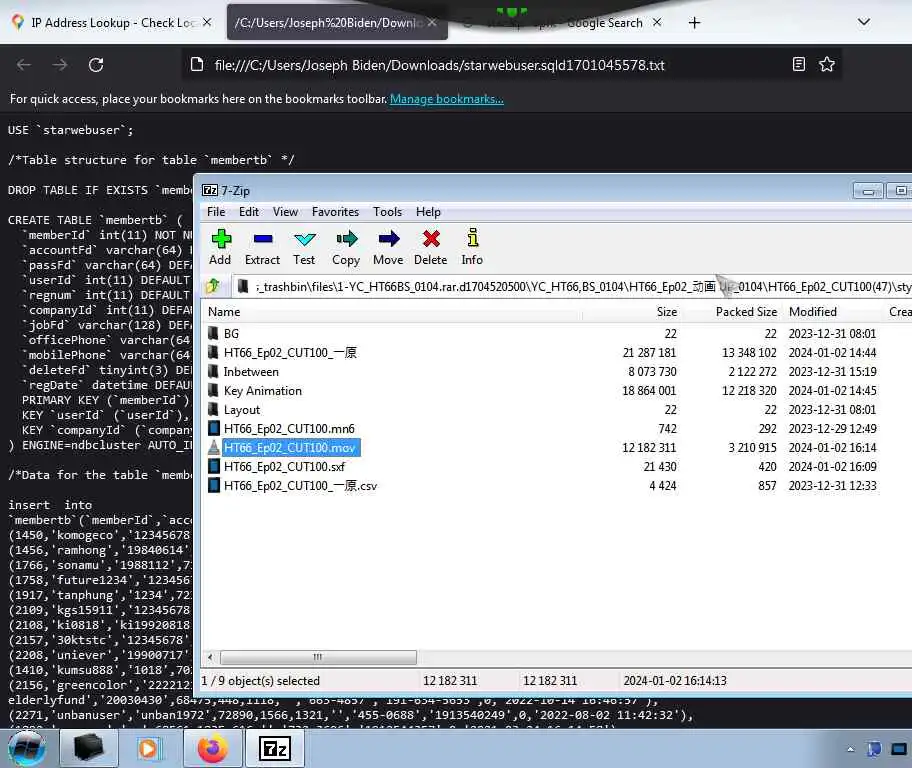This screenshot has width=912, height=768.
Task: Open the Manage bookmarks link
Action: (447, 99)
